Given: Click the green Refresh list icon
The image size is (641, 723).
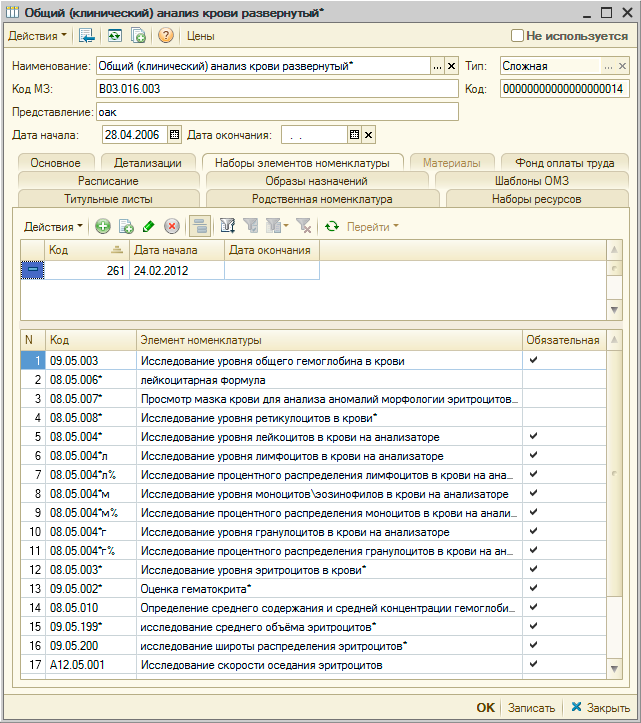Looking at the screenshot, I should (332, 227).
